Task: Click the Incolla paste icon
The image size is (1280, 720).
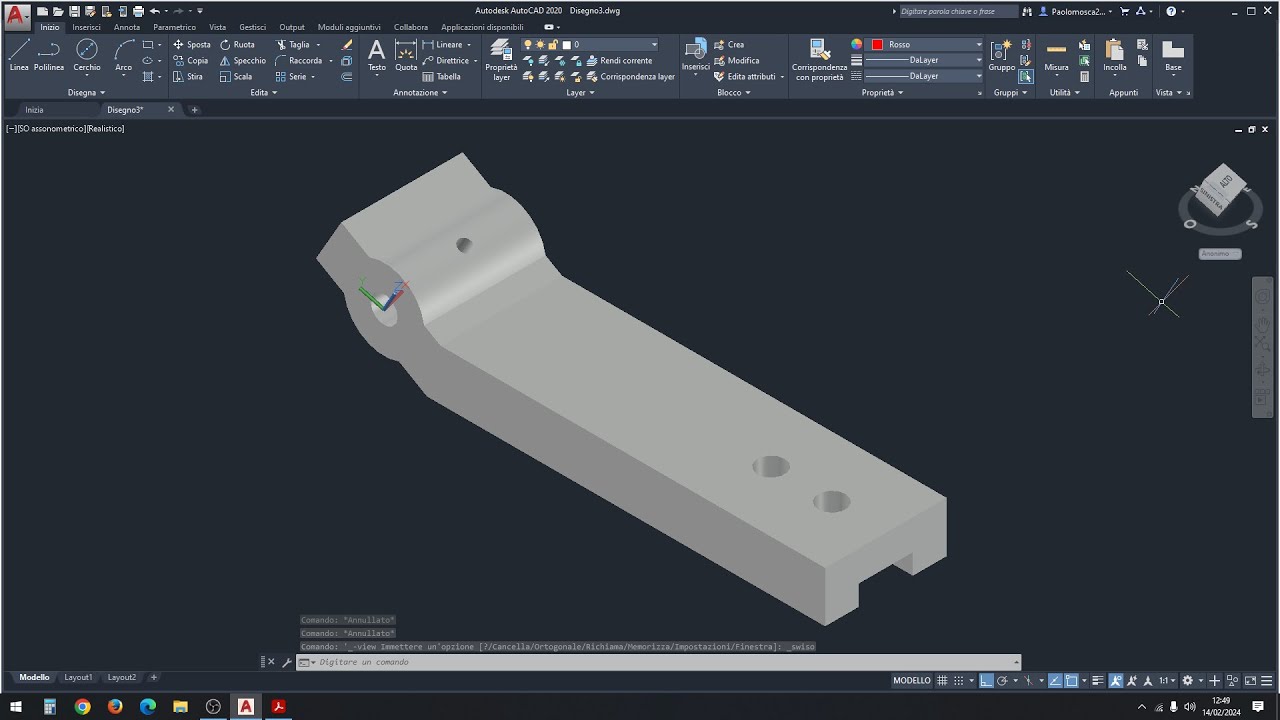Action: point(1115,56)
